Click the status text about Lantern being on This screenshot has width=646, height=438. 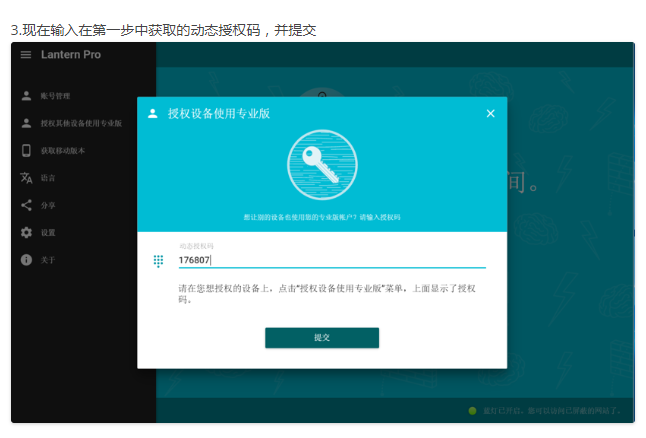[x=552, y=411]
